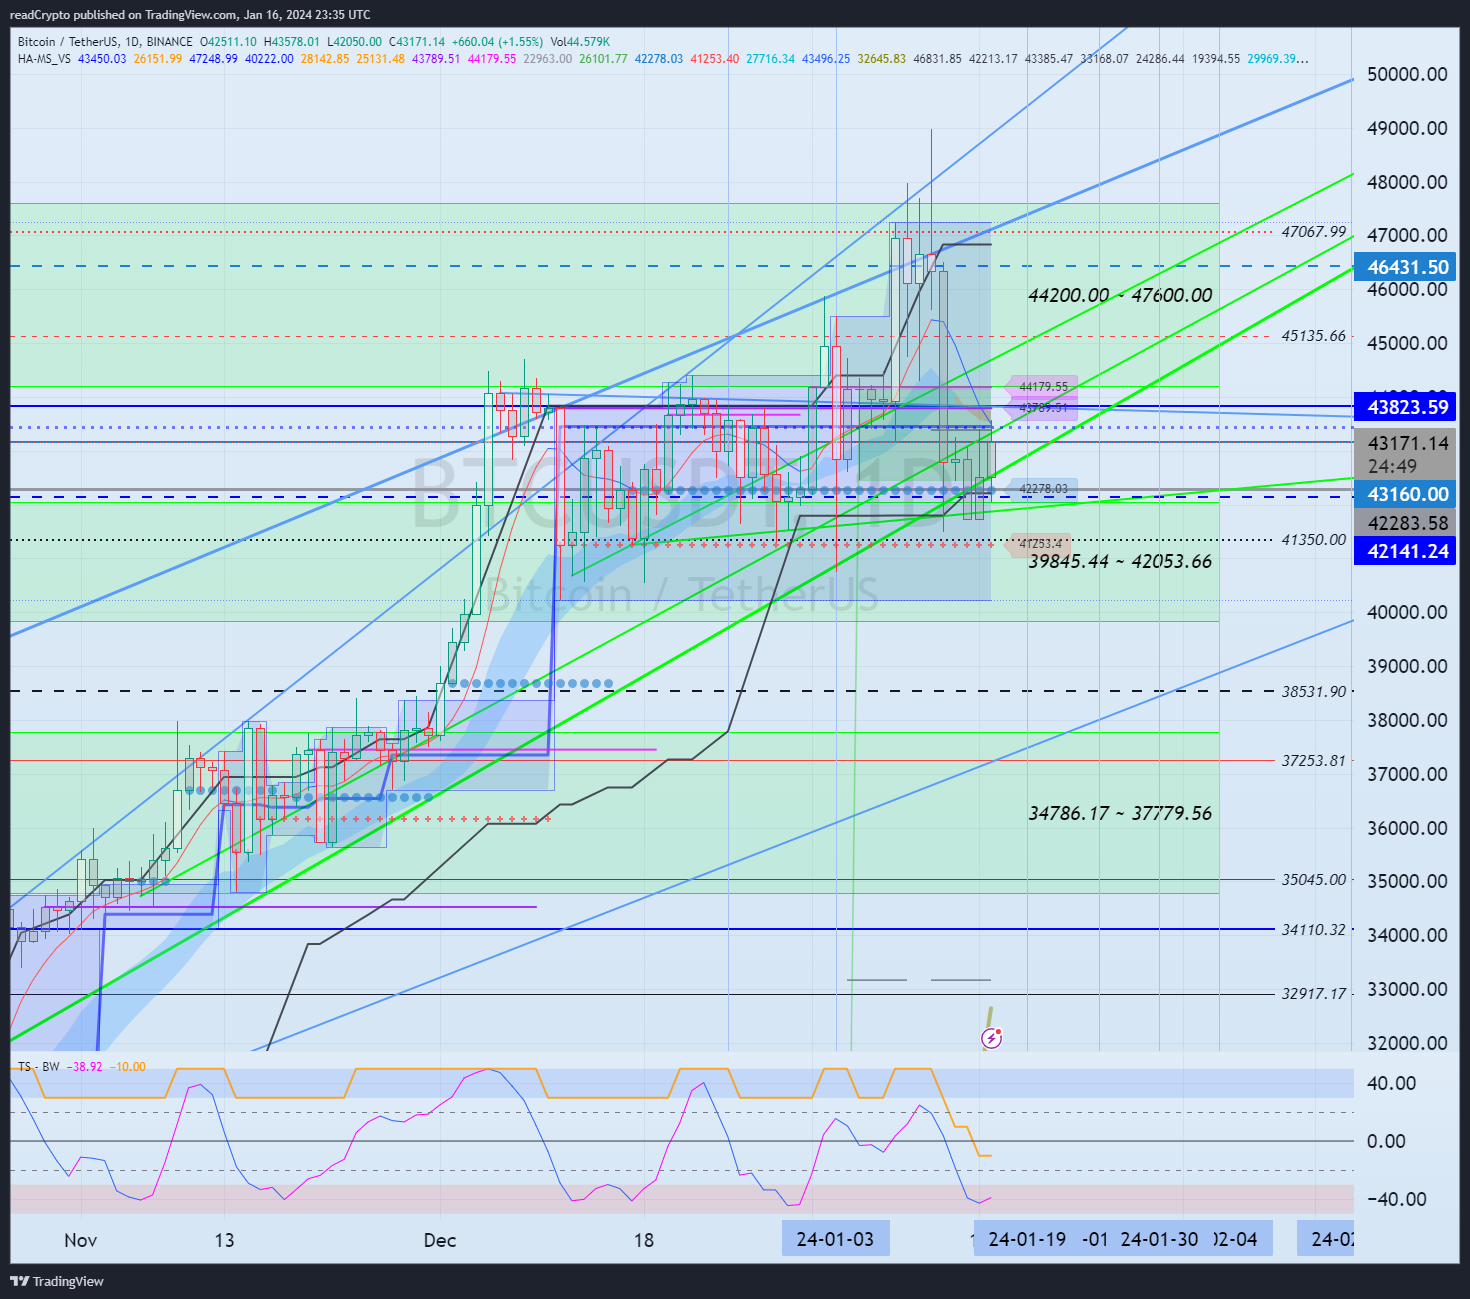Click the 32917.17 level label
This screenshot has height=1299, width=1470.
[x=1314, y=993]
